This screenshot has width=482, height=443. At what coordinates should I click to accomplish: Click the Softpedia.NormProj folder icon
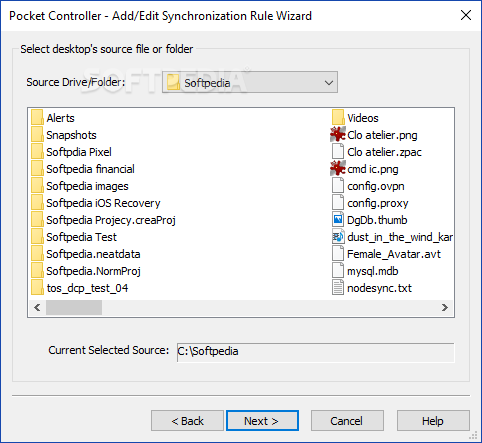click(x=37, y=271)
